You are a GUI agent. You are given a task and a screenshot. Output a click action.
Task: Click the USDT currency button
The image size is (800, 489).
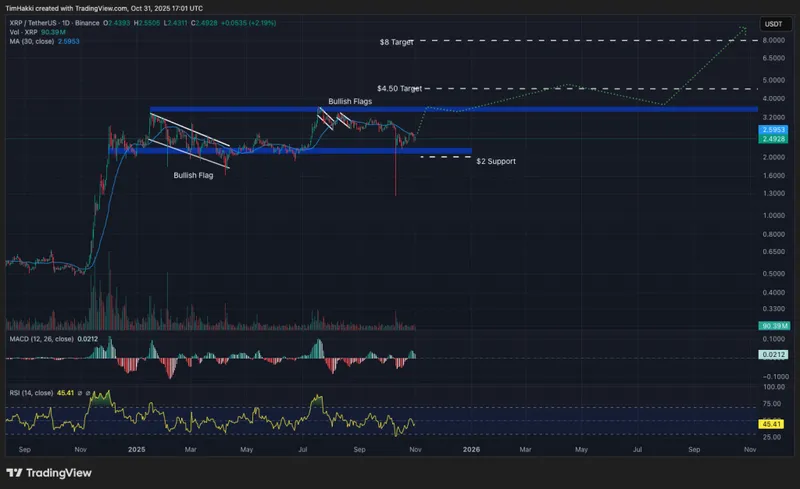pyautogui.click(x=773, y=23)
